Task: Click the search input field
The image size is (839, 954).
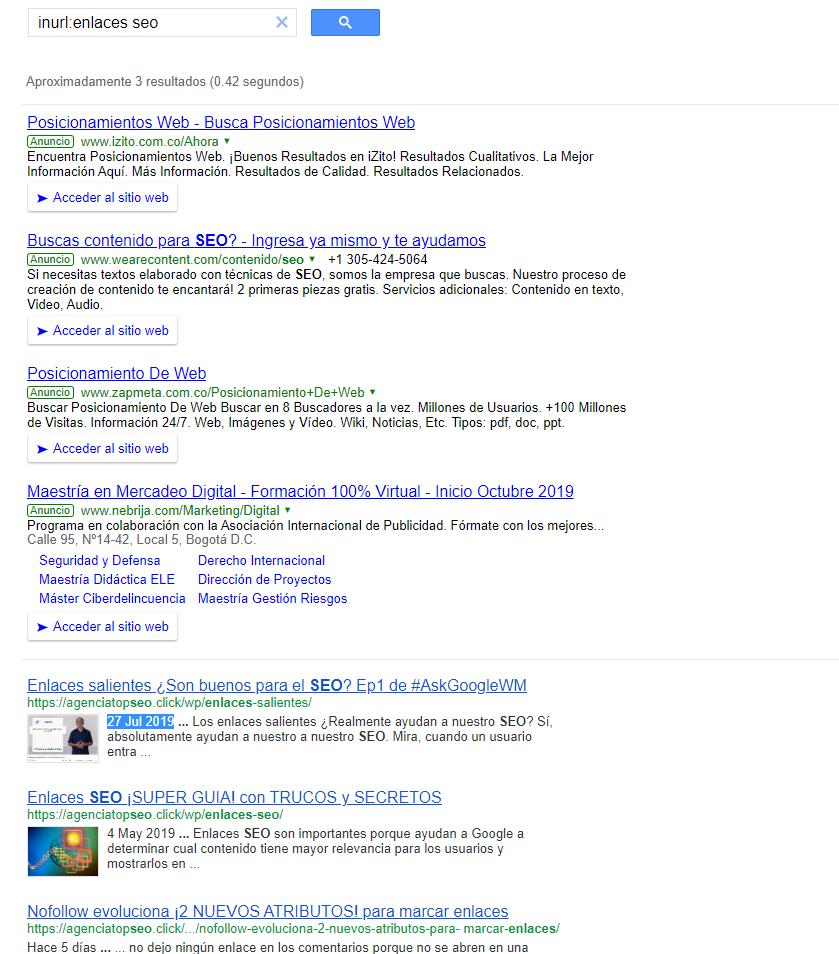Action: click(x=150, y=22)
